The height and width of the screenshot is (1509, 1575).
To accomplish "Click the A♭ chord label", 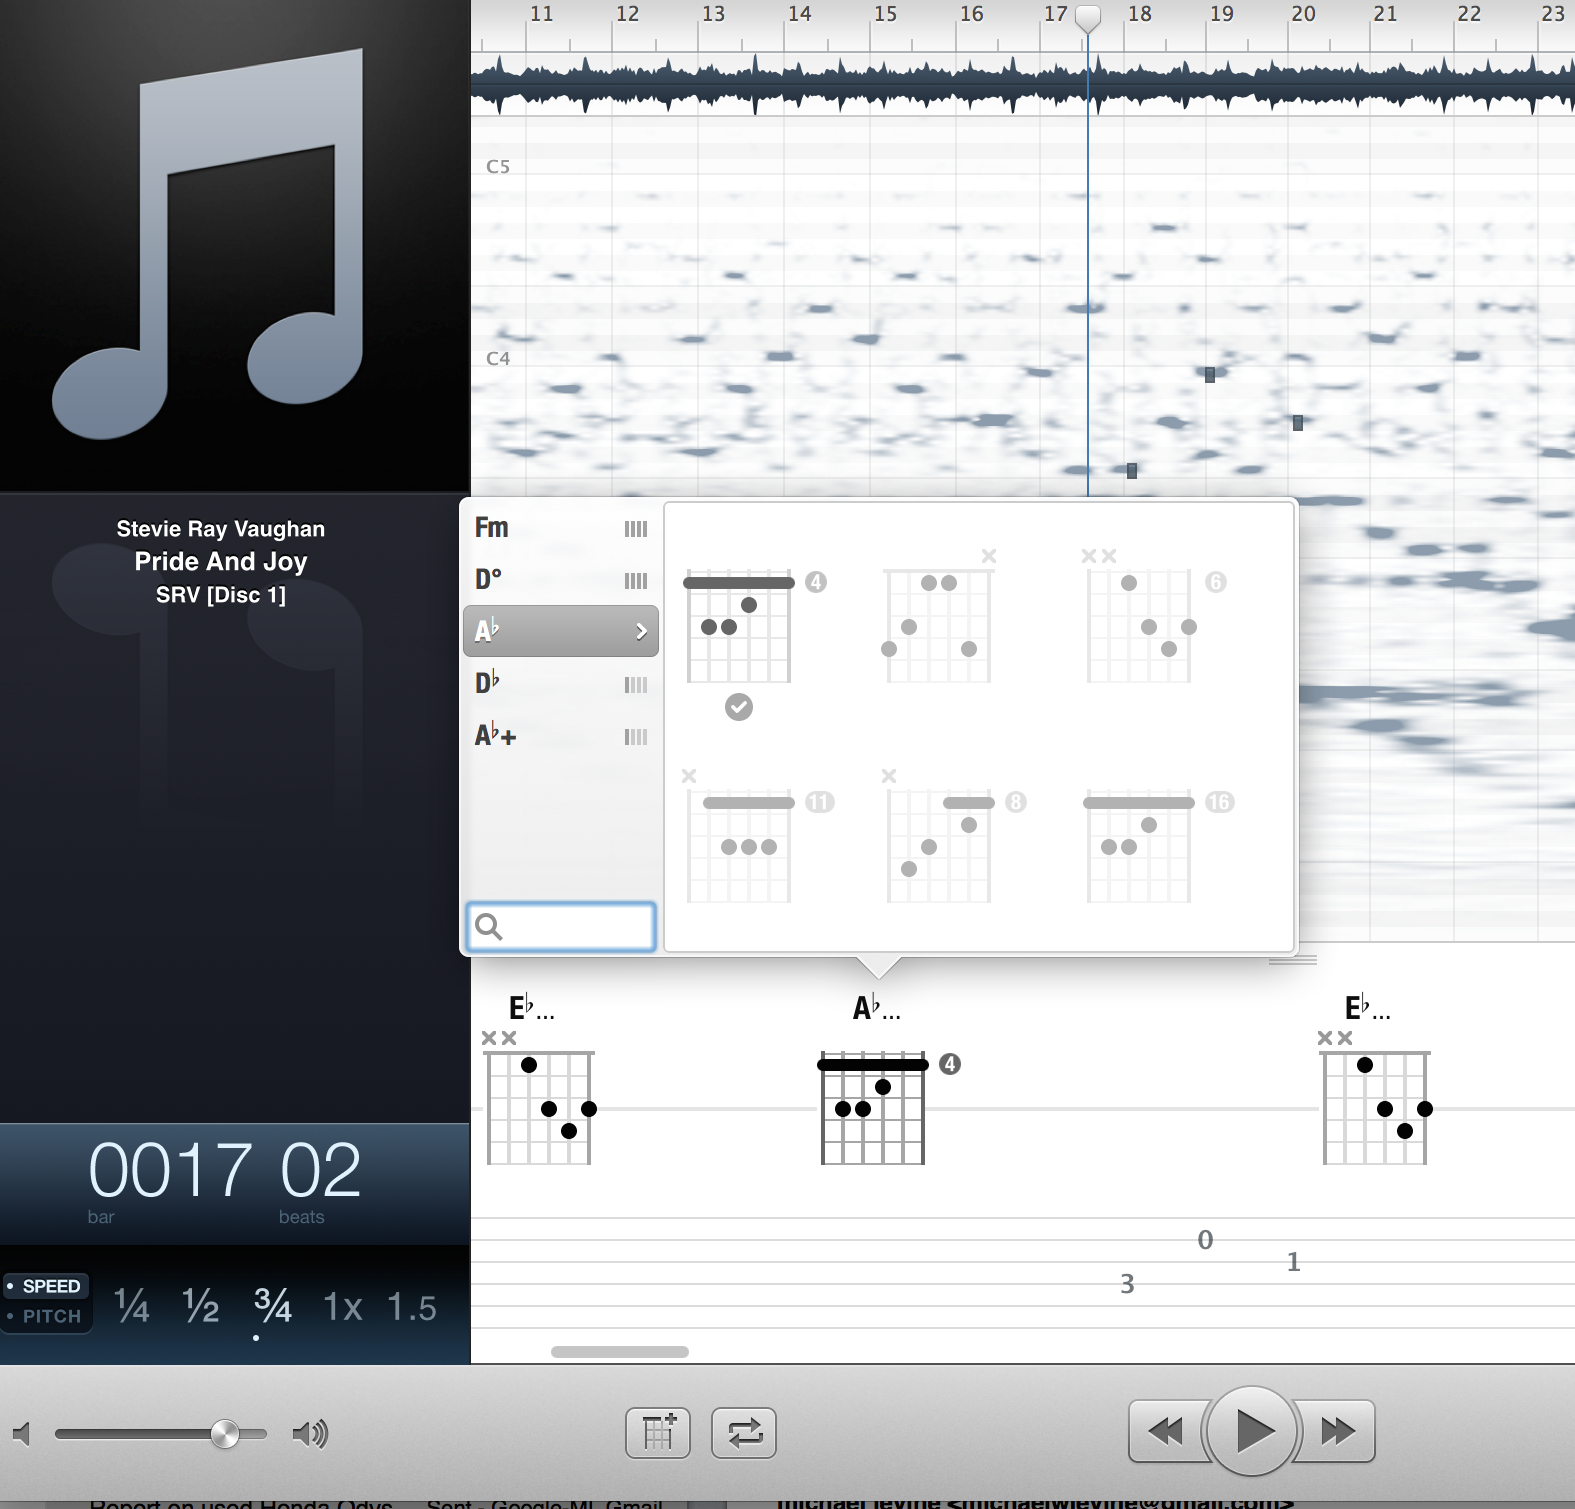I will point(876,1008).
